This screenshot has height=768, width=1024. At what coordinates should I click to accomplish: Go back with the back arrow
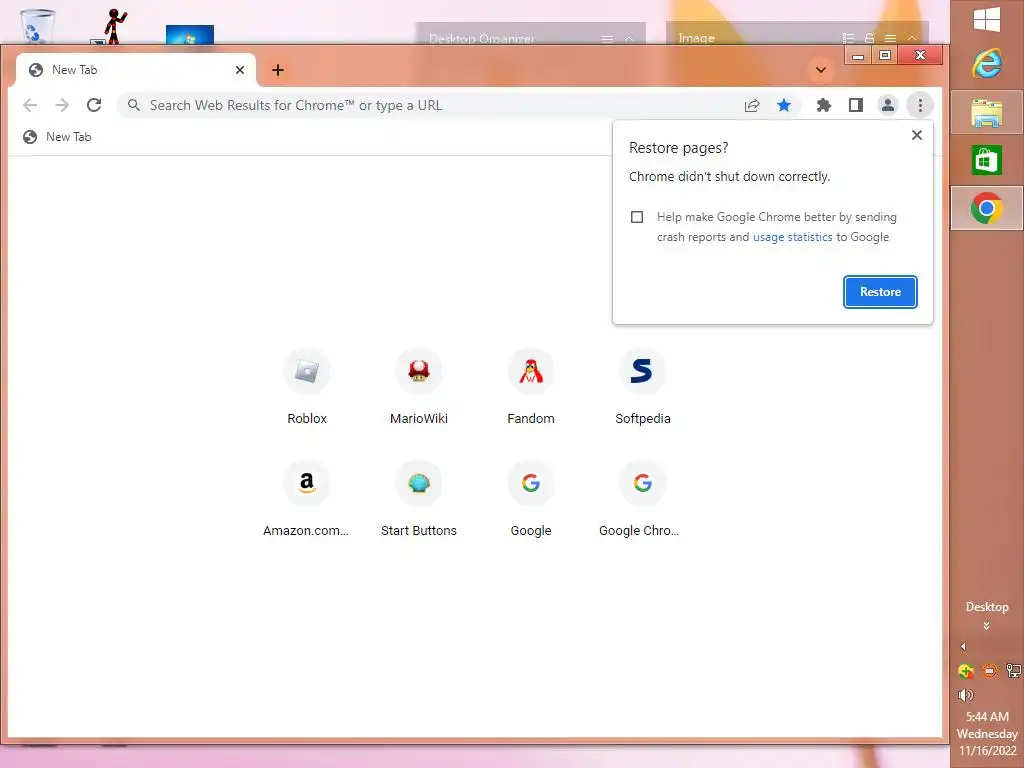pyautogui.click(x=30, y=105)
